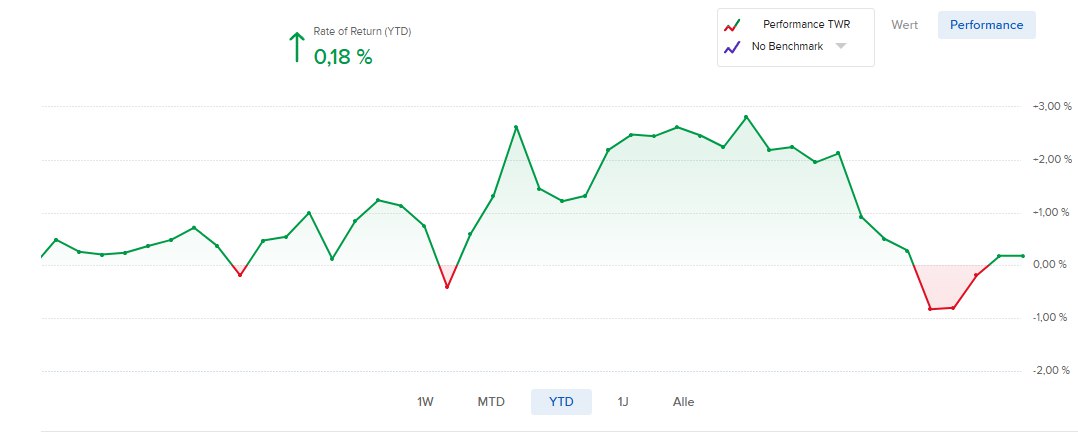Select the Performance view tab
1078x432 pixels.
pyautogui.click(x=986, y=25)
